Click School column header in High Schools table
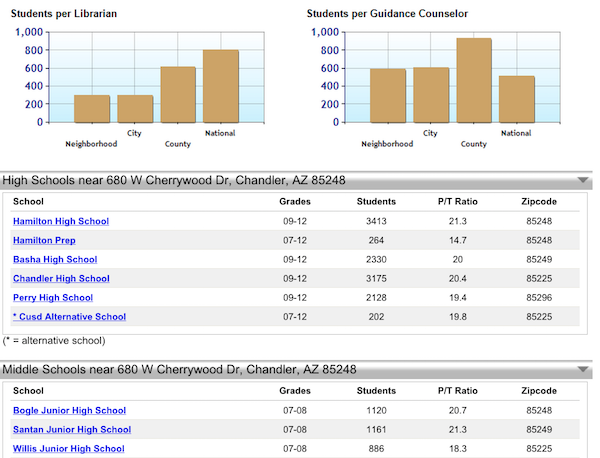 [x=28, y=202]
